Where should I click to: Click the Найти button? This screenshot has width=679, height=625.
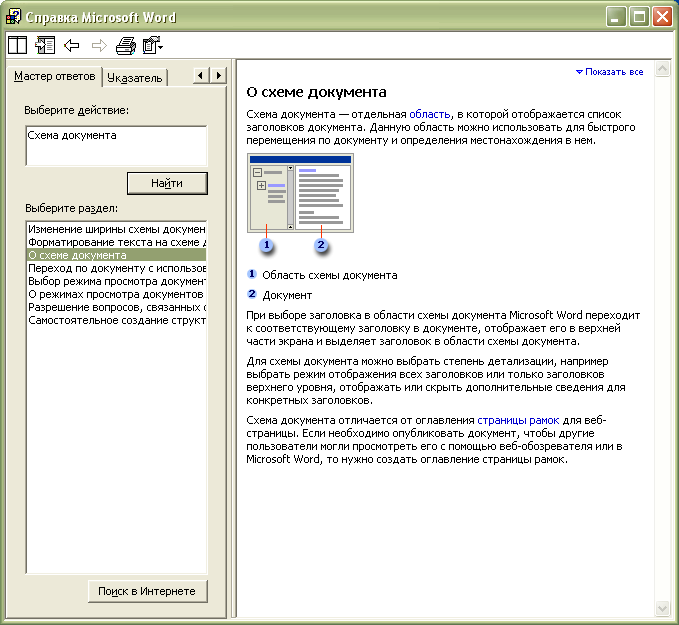(x=167, y=183)
